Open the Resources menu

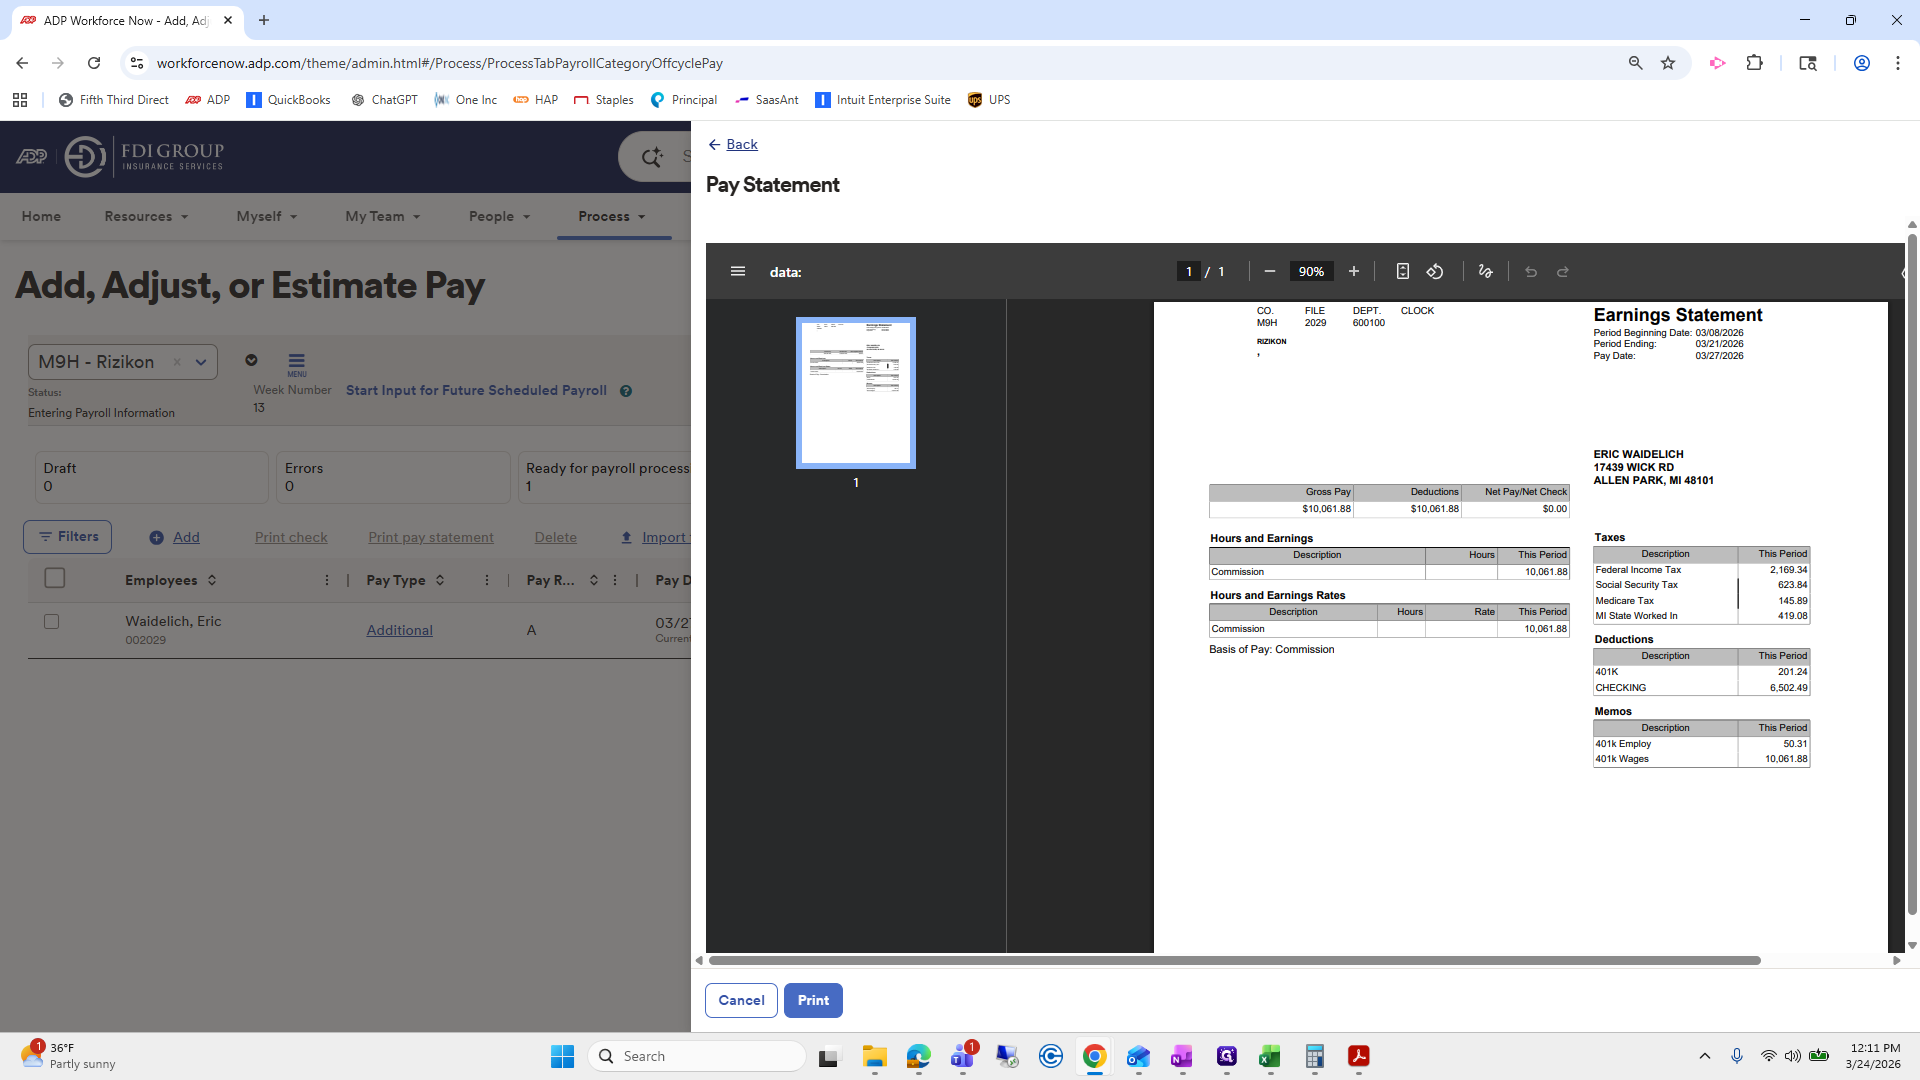146,216
